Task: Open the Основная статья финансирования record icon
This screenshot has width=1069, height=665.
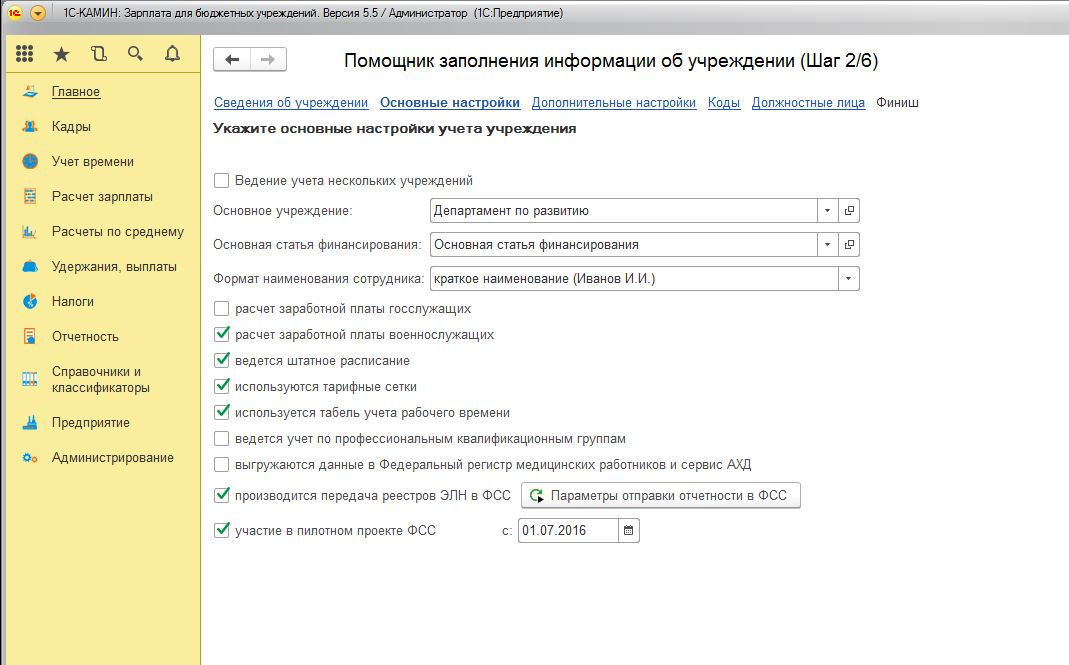Action: point(849,244)
